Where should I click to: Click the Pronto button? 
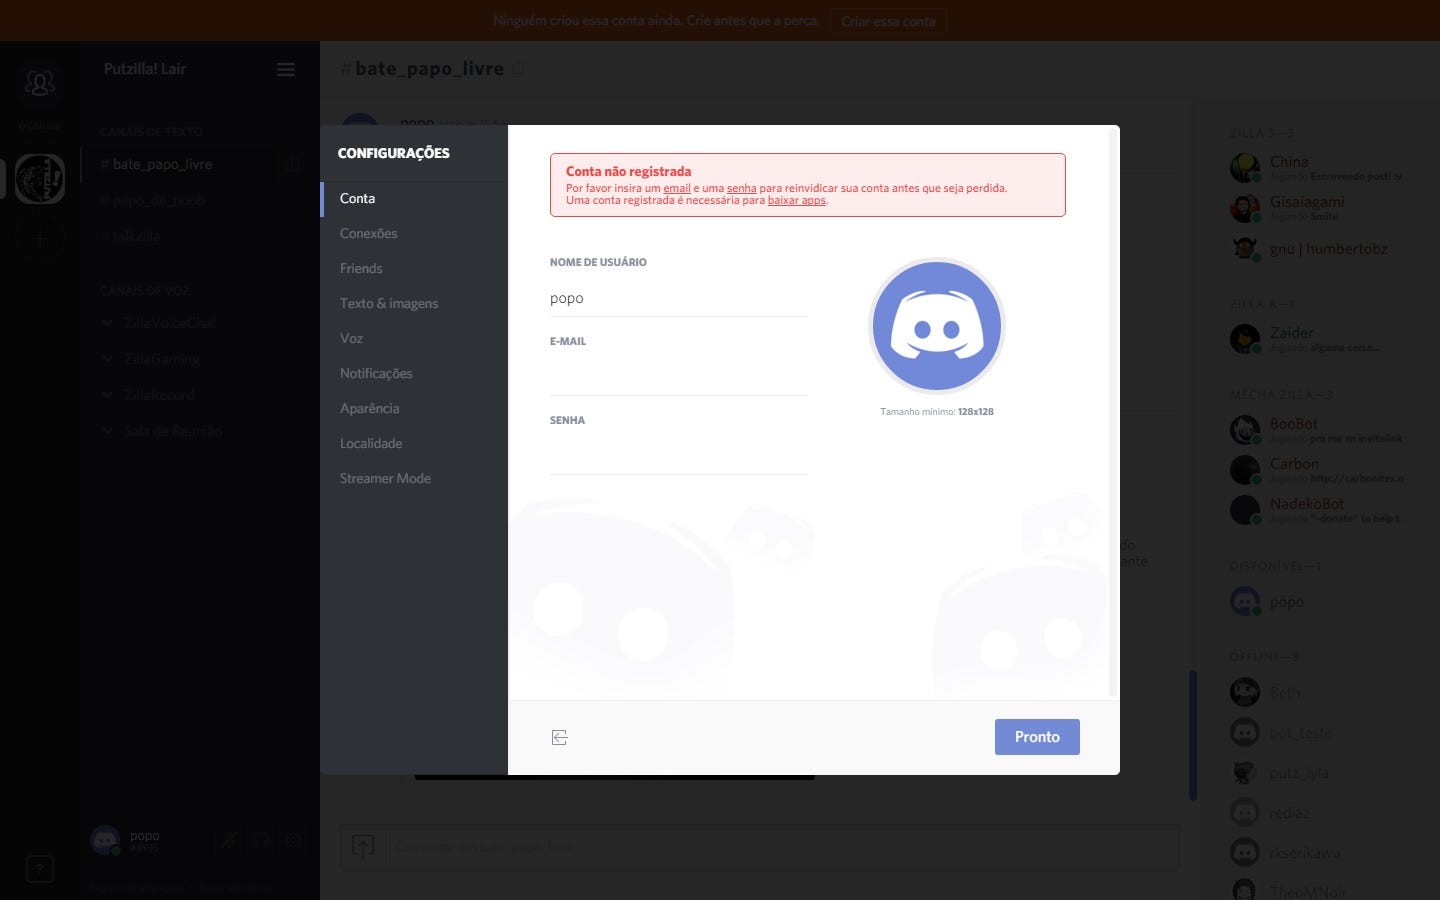click(x=1037, y=737)
